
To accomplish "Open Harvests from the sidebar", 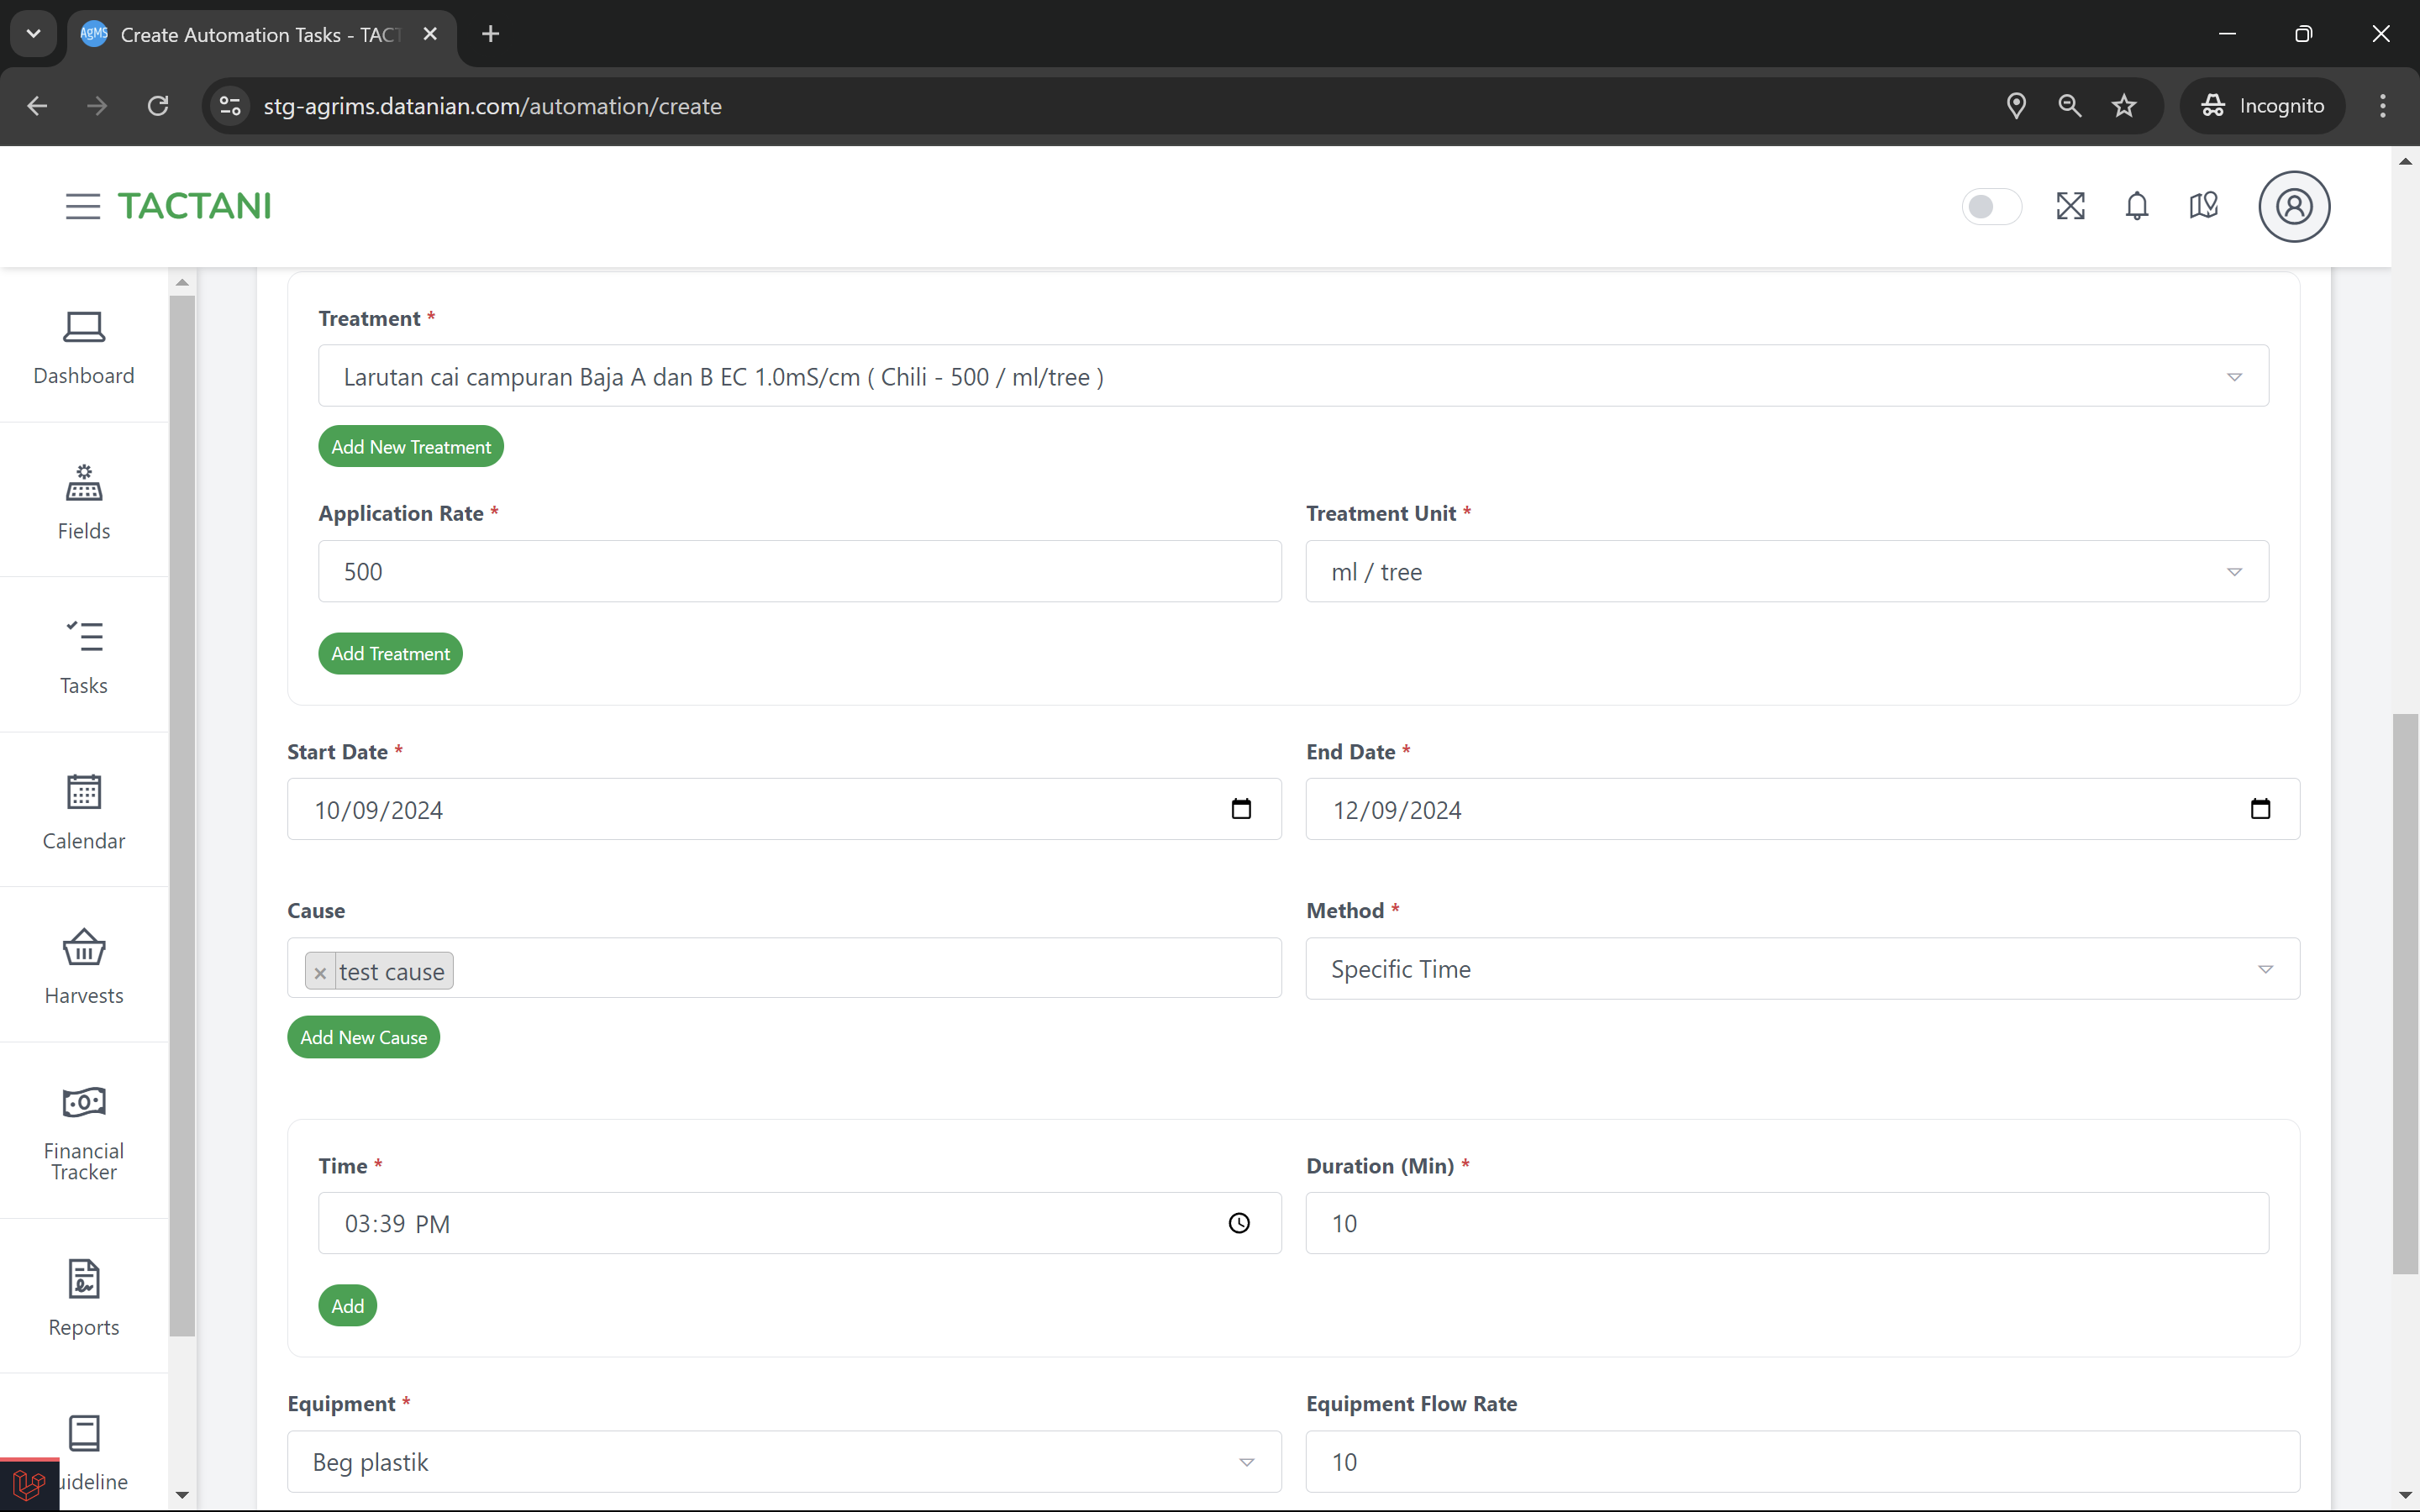I will (84, 967).
